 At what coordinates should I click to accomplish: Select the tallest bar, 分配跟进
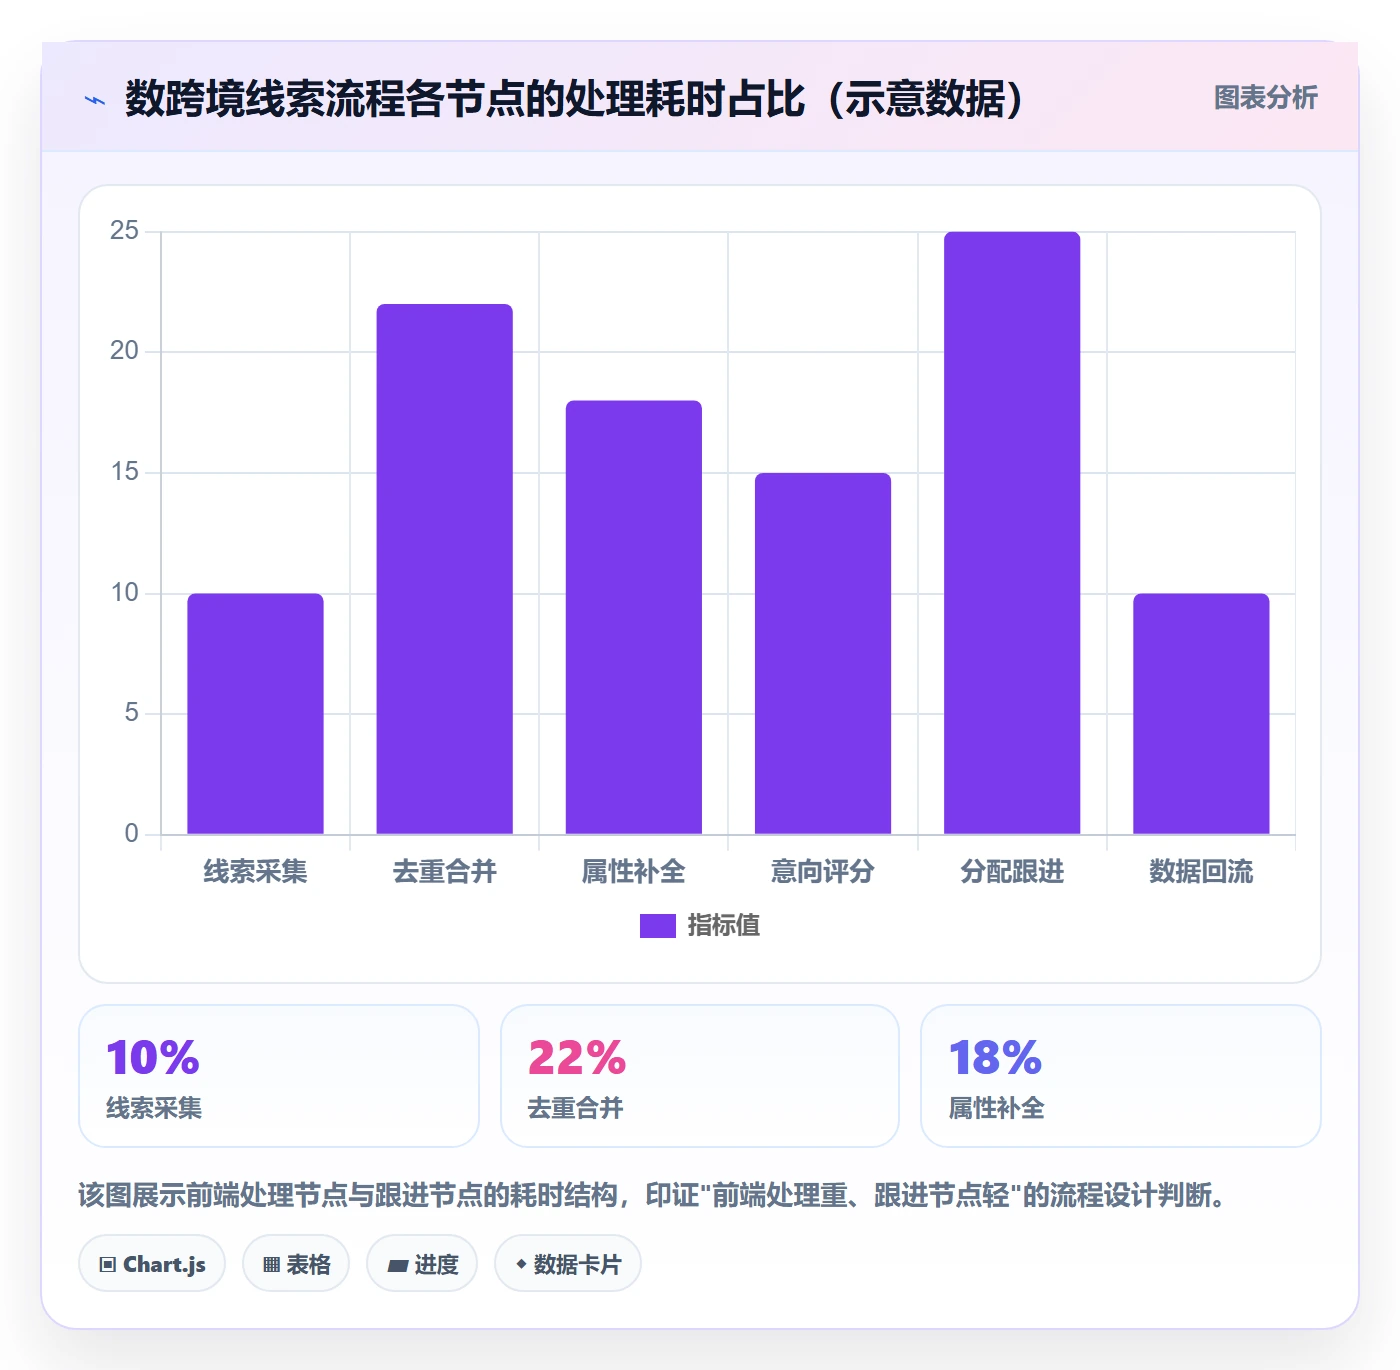pyautogui.click(x=1012, y=533)
